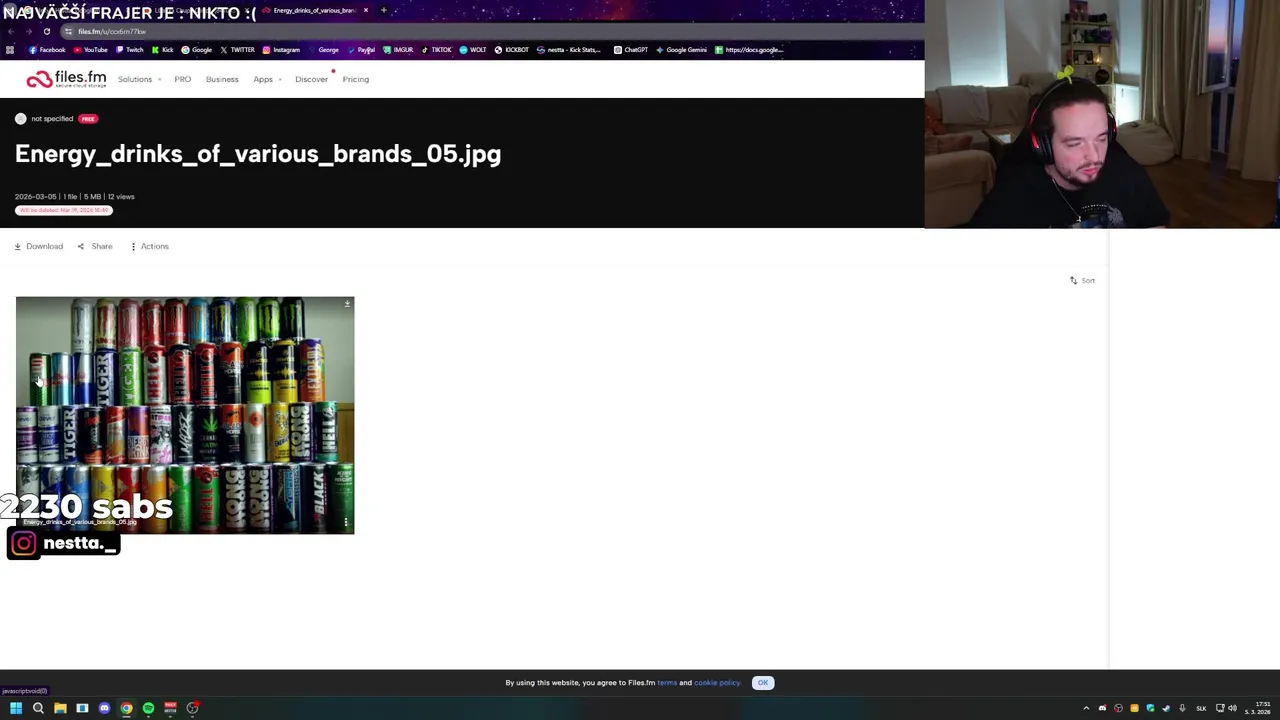Screen dimensions: 1280x720
Task: Click the download icon on the thumbnail
Action: click(x=347, y=304)
